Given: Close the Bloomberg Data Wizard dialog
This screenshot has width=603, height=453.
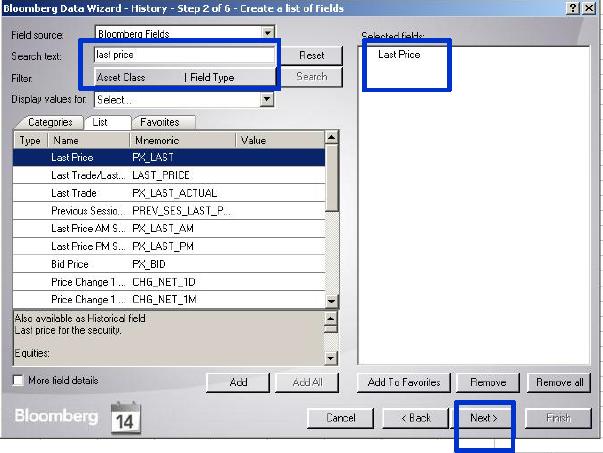Looking at the screenshot, I should [x=589, y=8].
